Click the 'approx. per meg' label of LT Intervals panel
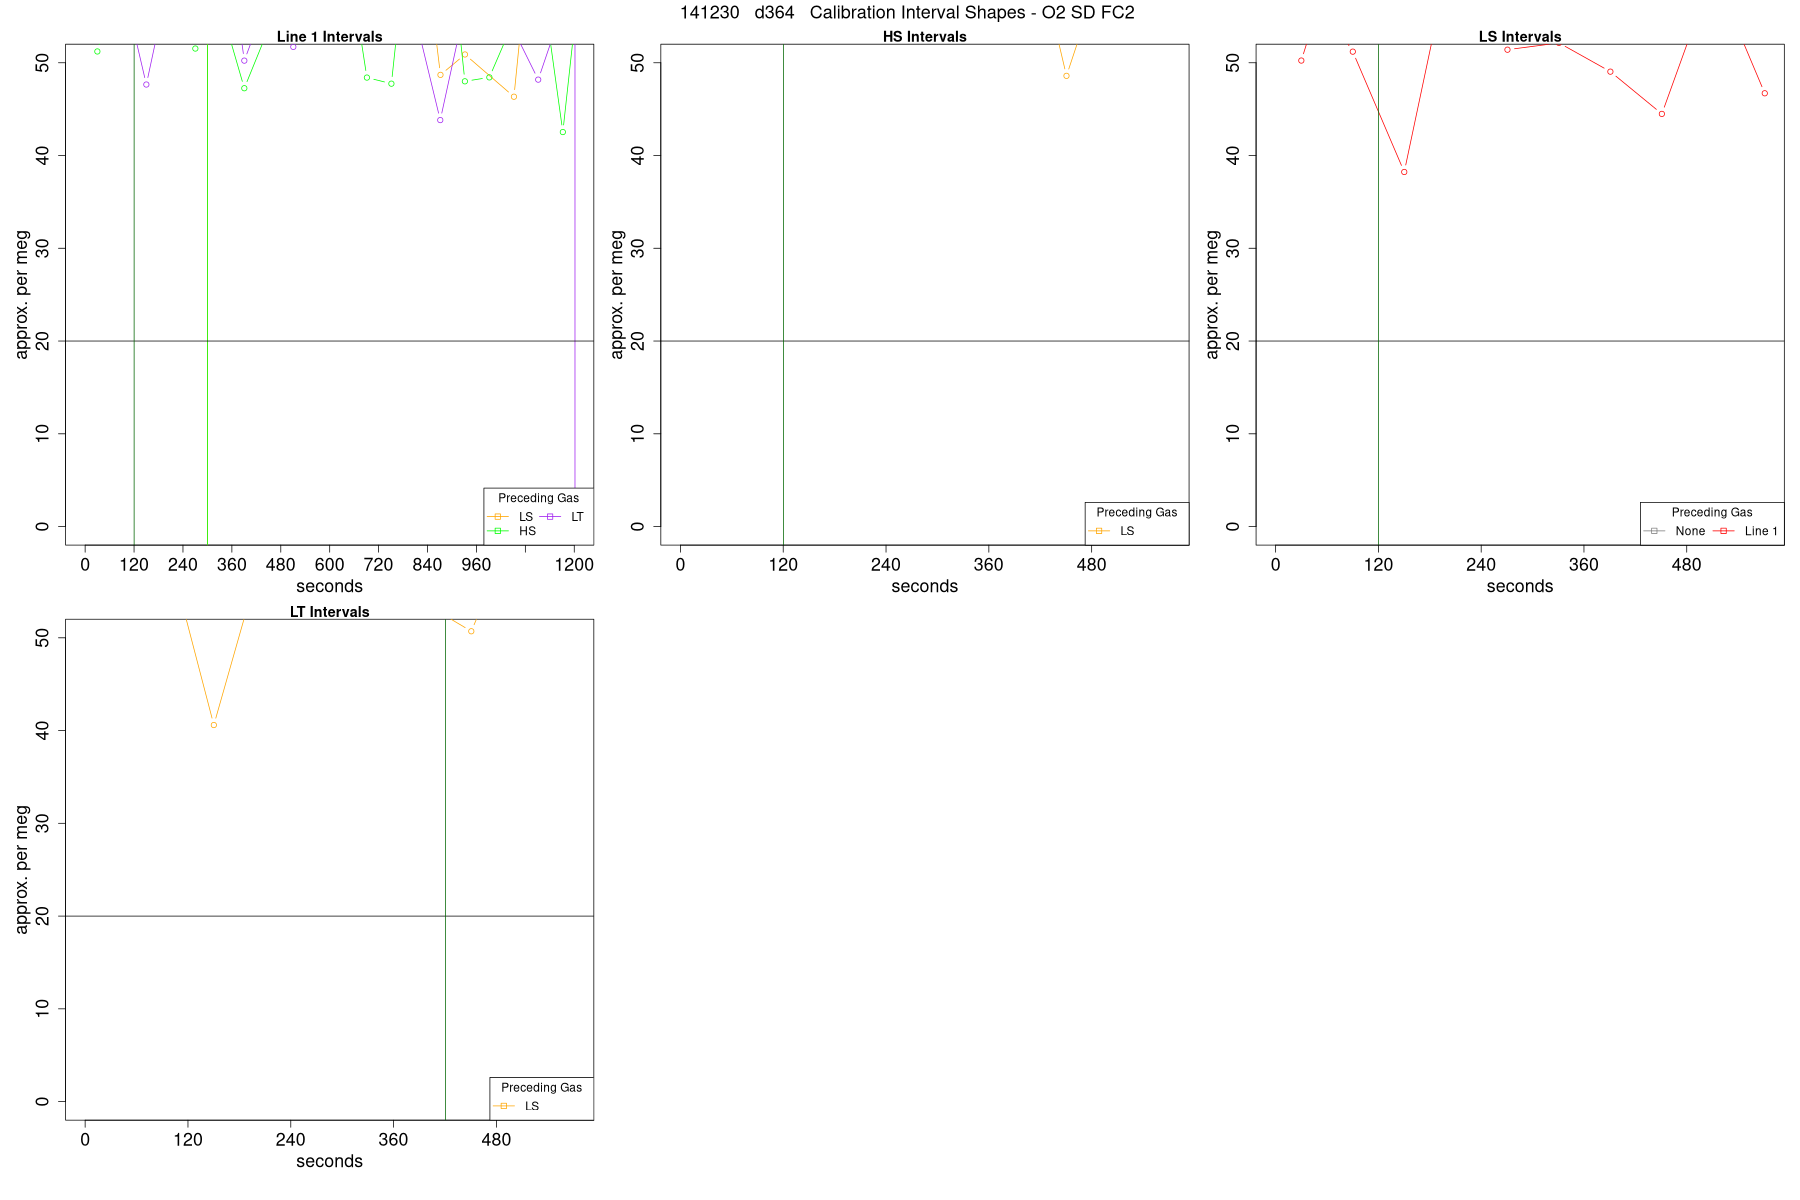The height and width of the screenshot is (1200, 1800). coord(22,869)
